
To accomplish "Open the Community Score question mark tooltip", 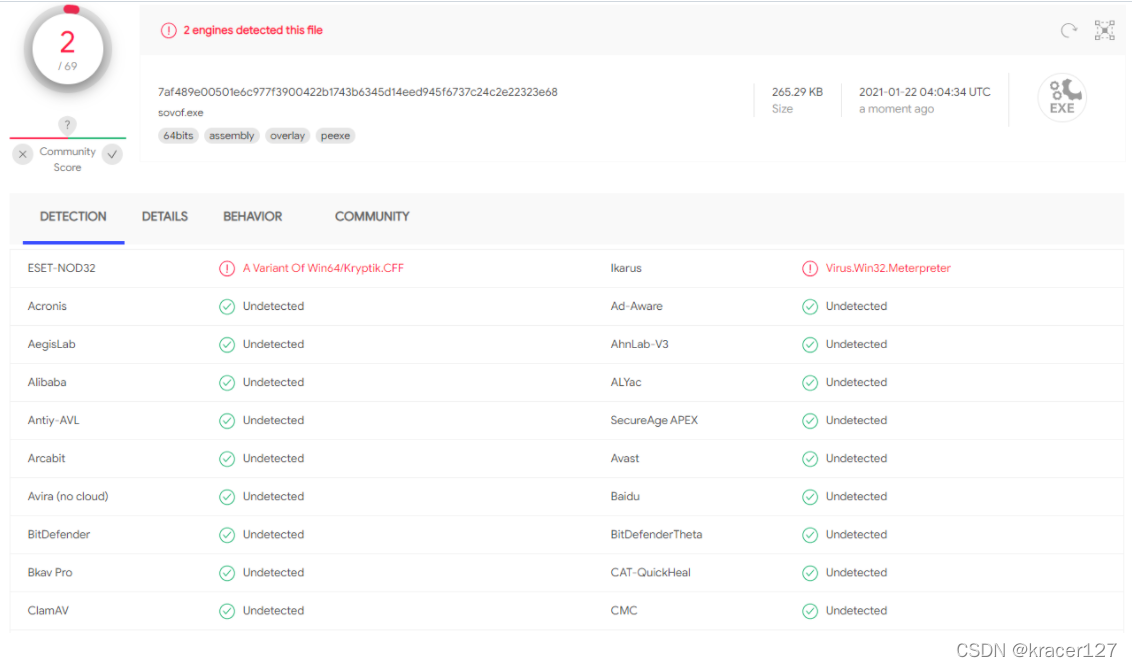I will [x=67, y=124].
